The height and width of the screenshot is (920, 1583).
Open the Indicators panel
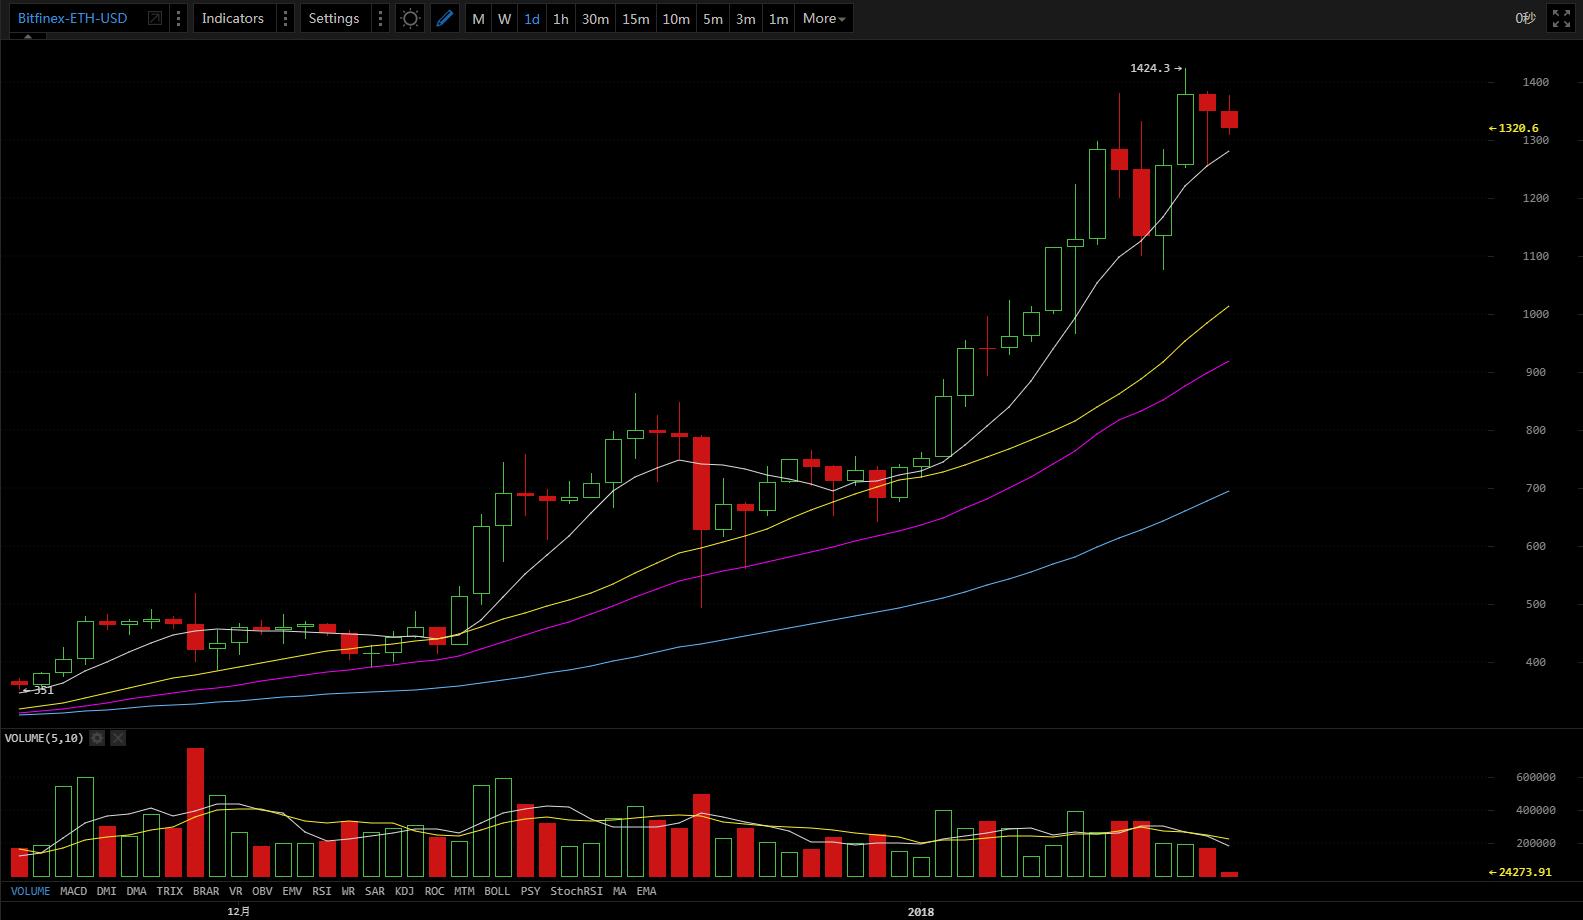point(232,18)
